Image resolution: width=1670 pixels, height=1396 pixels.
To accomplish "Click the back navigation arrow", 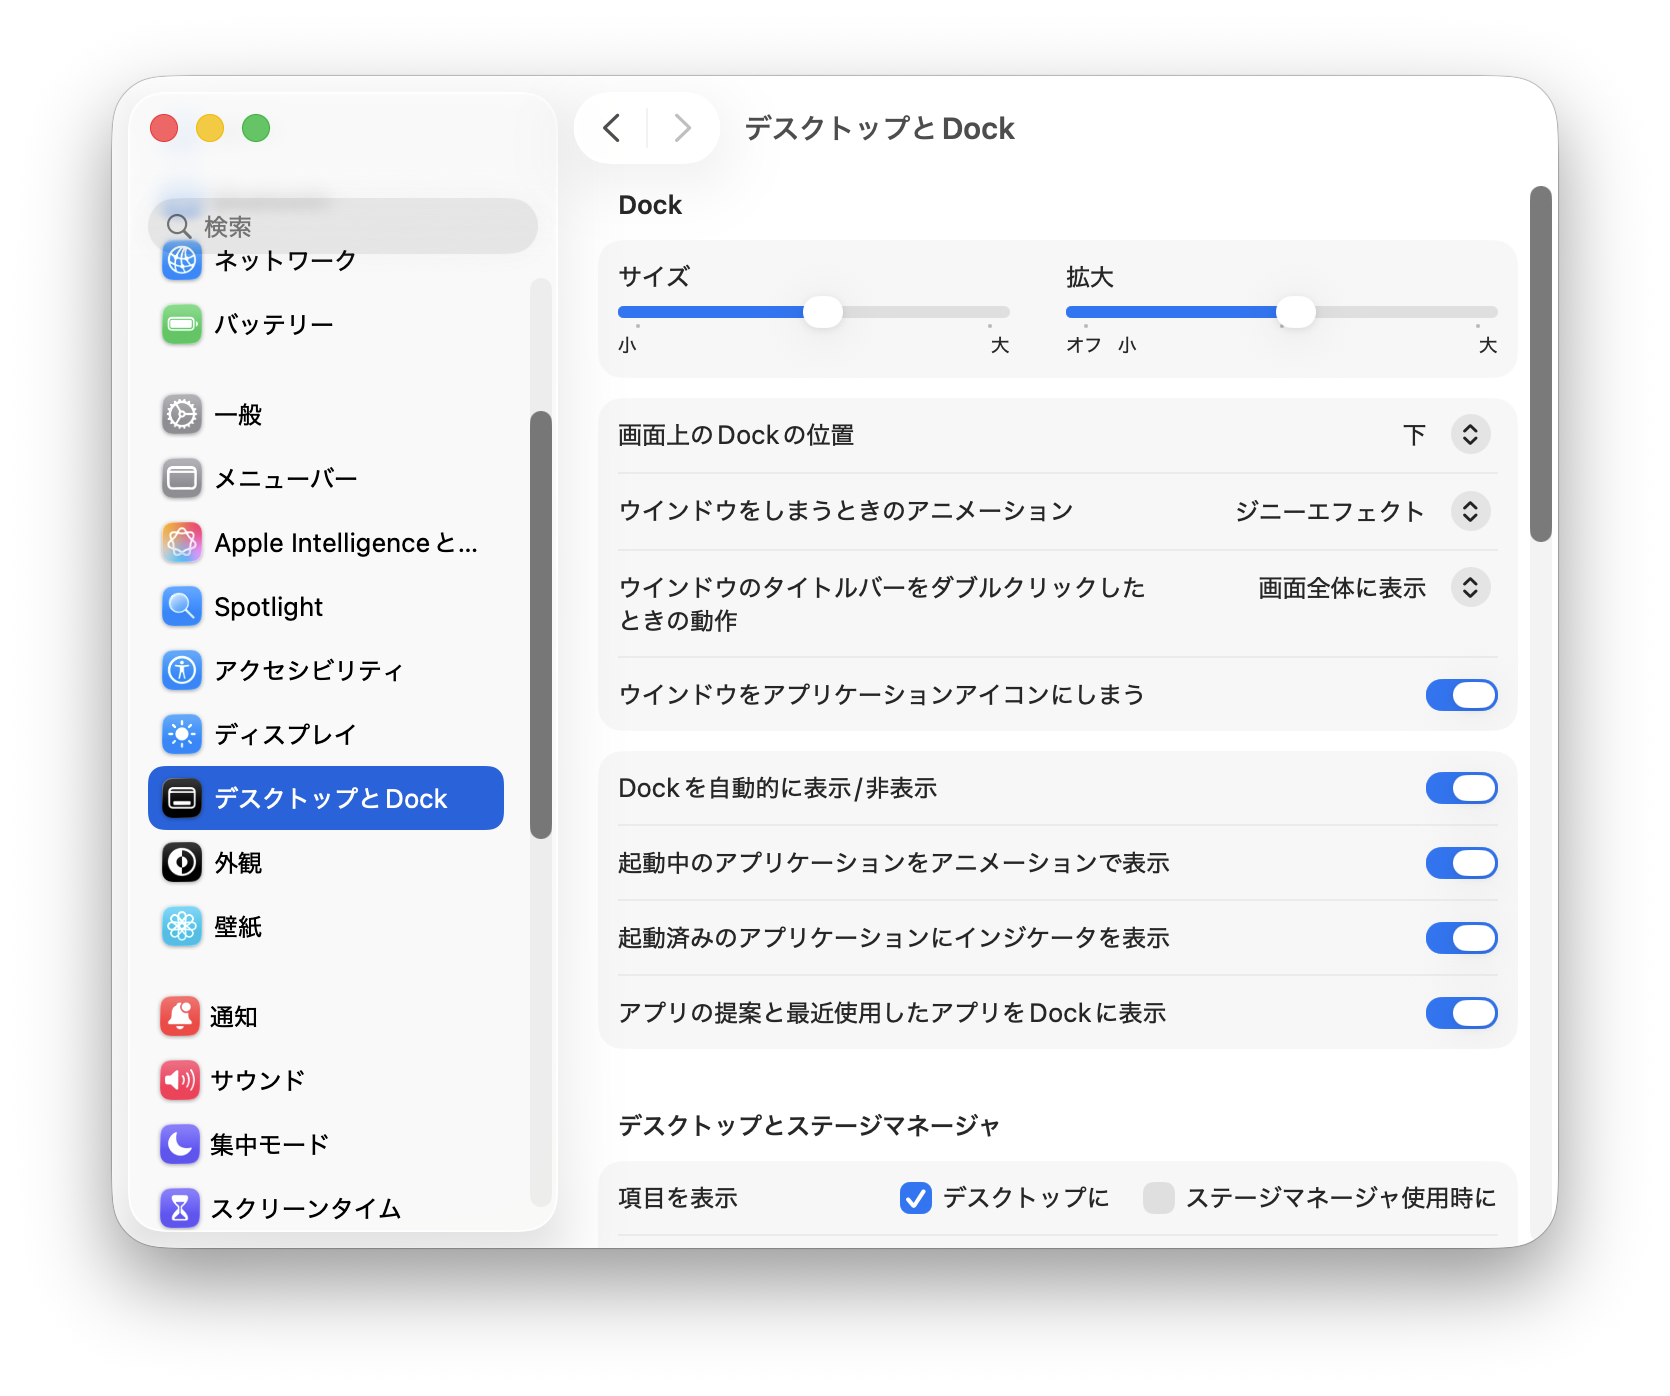I will click(612, 128).
